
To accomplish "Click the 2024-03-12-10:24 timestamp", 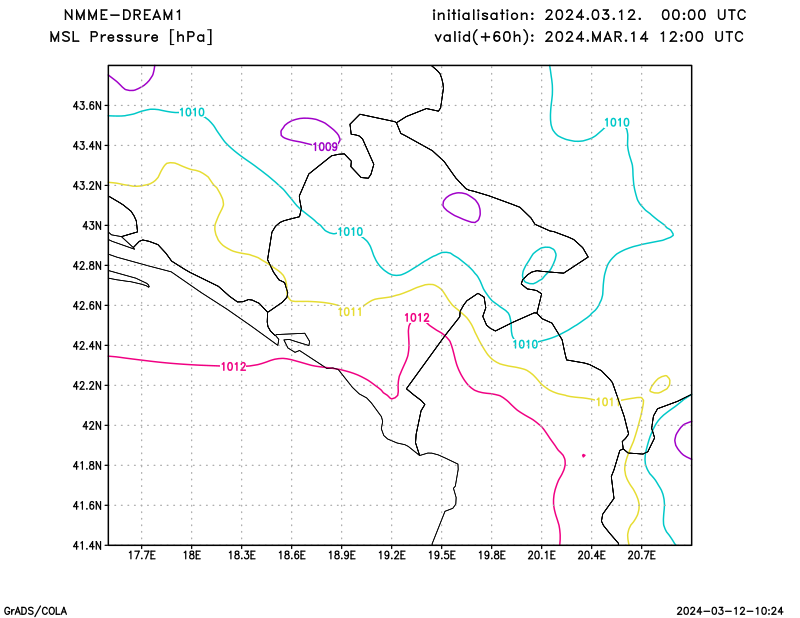I will pos(730,611).
